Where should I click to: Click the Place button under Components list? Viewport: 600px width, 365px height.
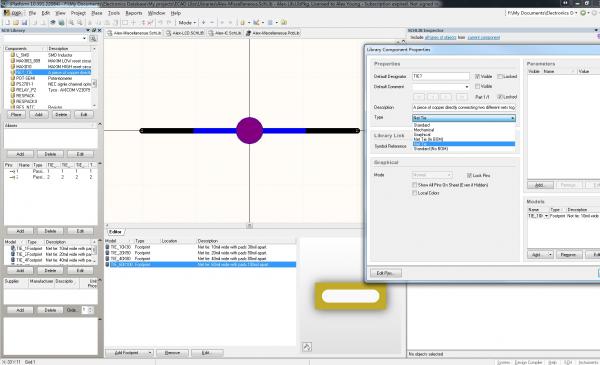click(16, 114)
